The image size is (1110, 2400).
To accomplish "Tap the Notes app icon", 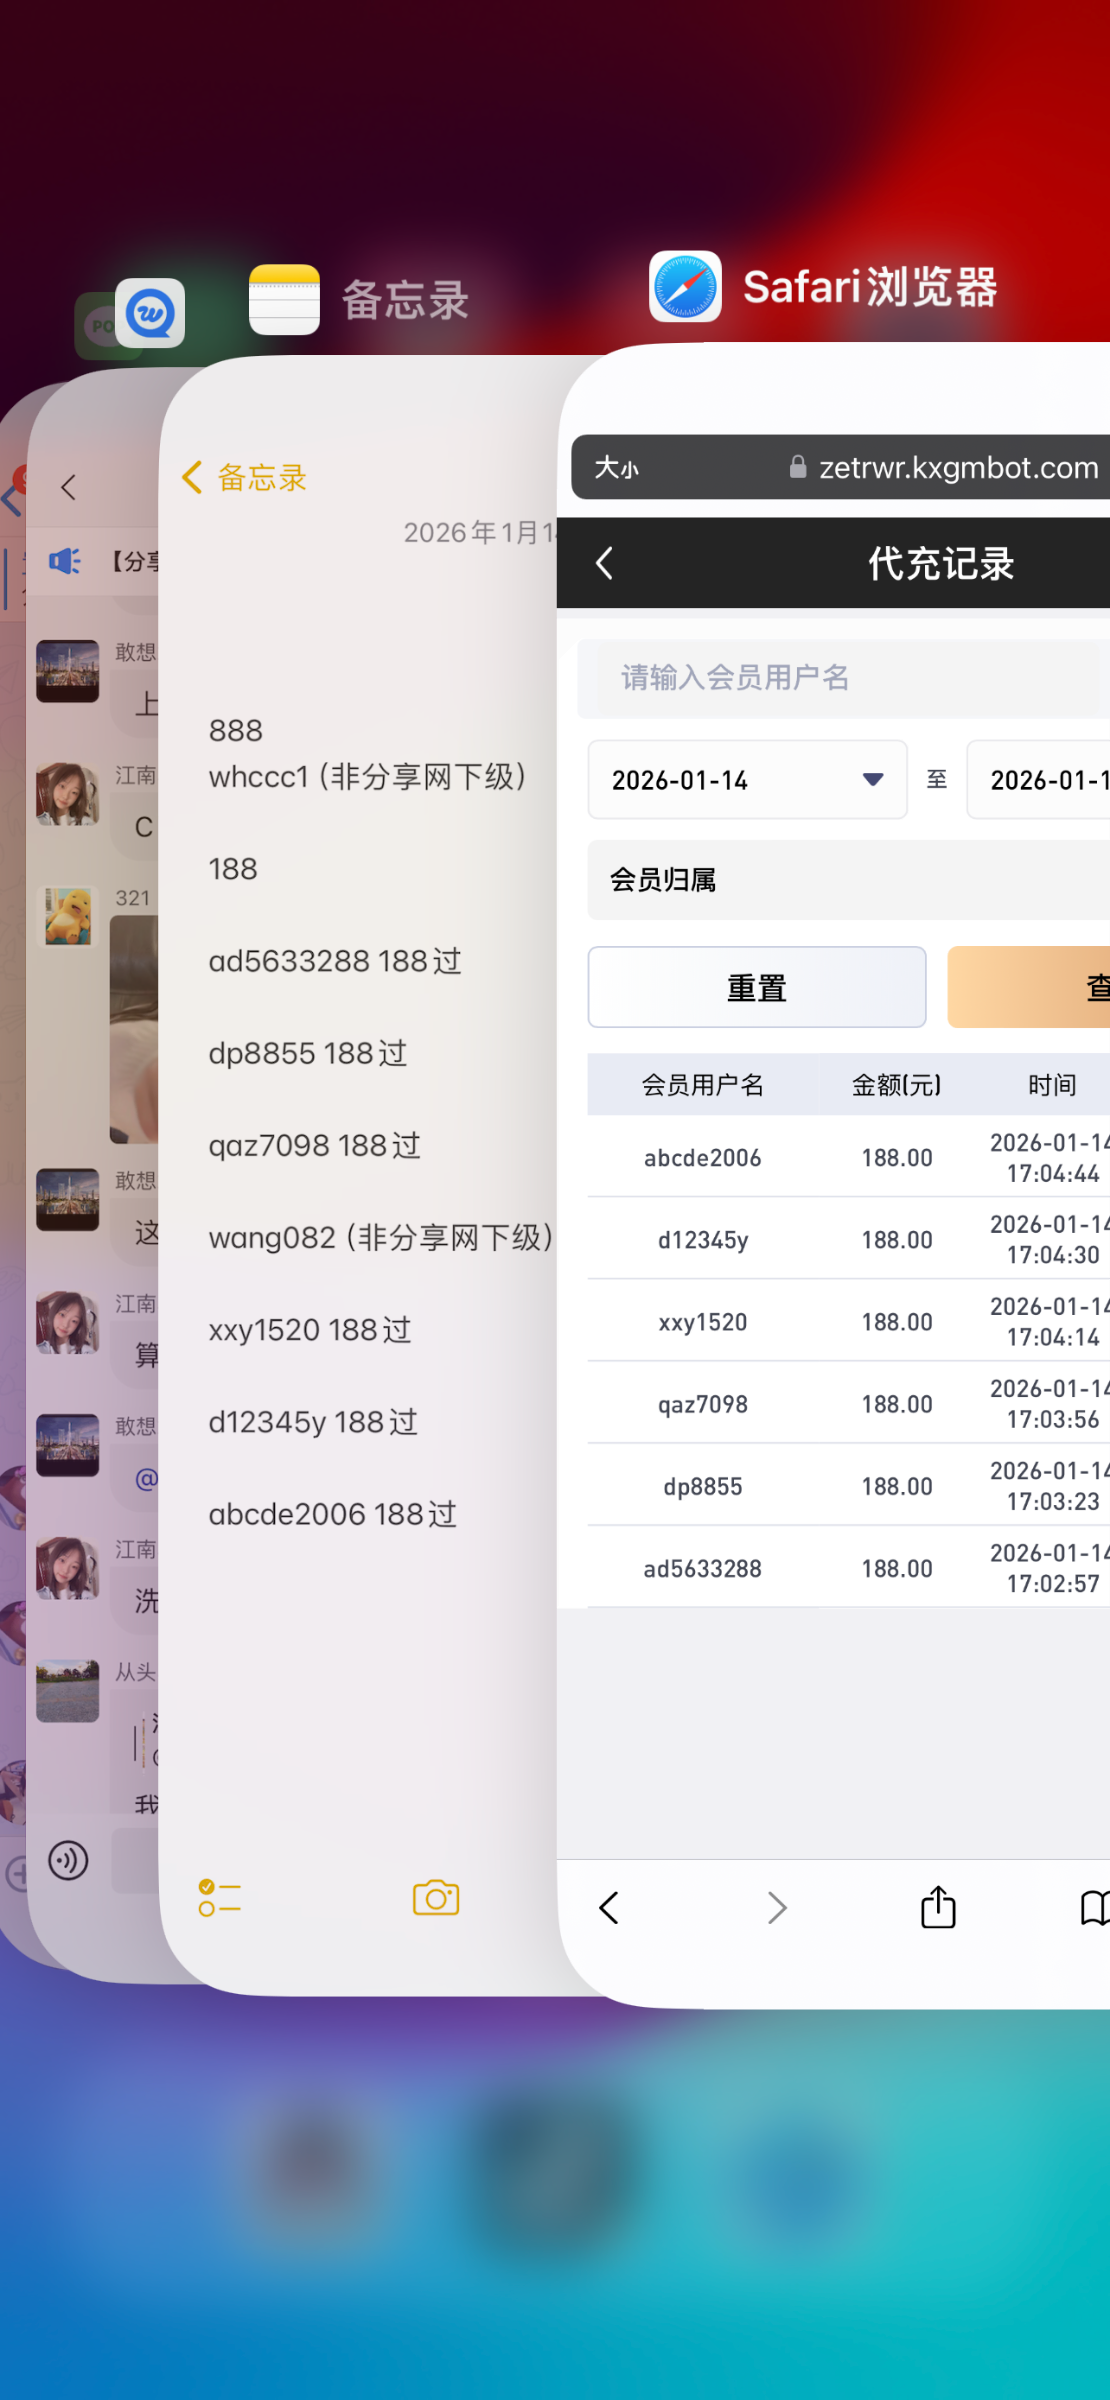I will [284, 300].
